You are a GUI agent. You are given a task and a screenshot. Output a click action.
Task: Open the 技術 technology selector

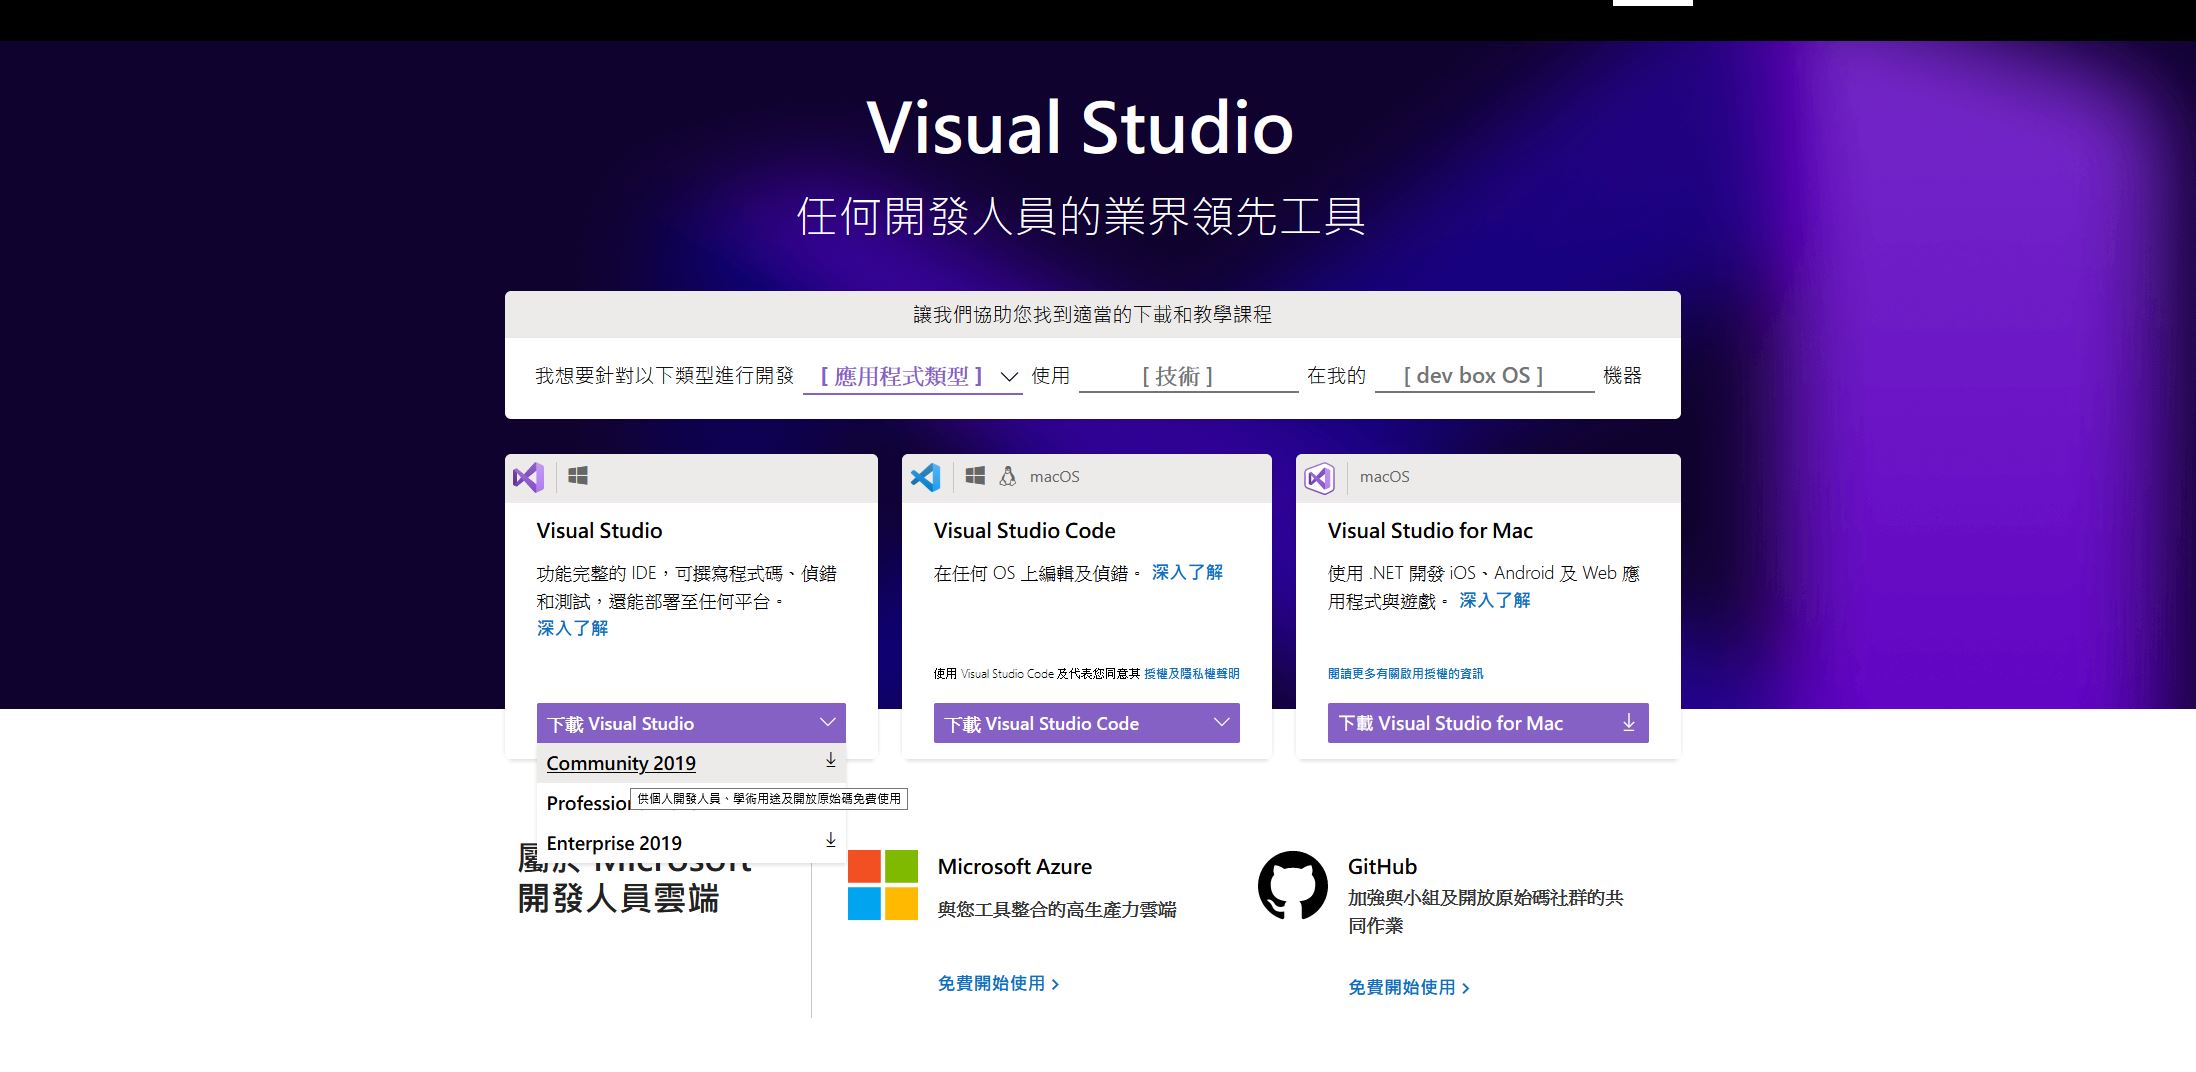pos(1188,376)
